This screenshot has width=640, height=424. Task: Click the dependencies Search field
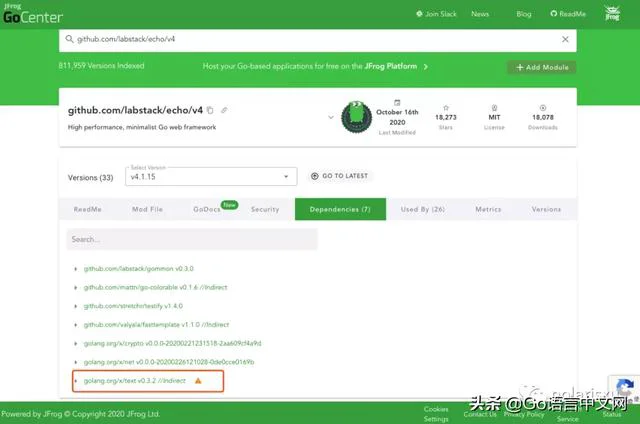pyautogui.click(x=192, y=239)
